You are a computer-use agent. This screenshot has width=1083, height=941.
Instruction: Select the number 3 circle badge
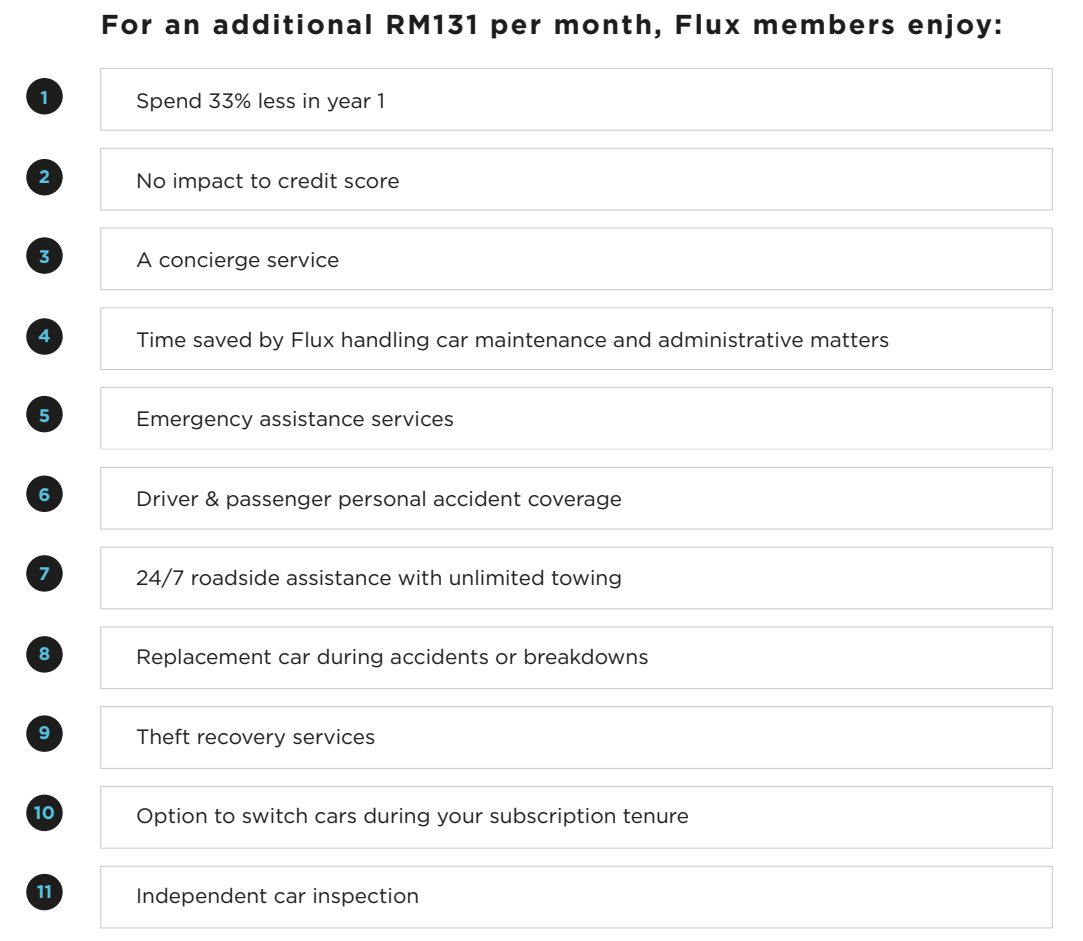point(44,256)
